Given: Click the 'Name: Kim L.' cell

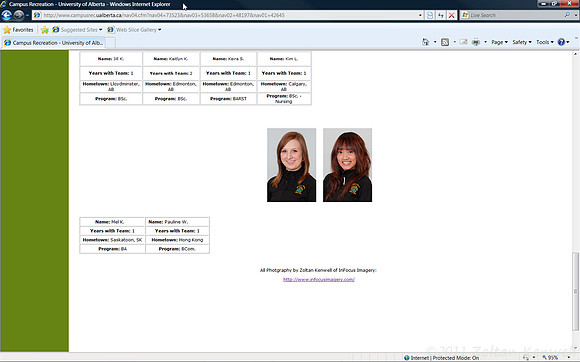Looking at the screenshot, I should [284, 59].
